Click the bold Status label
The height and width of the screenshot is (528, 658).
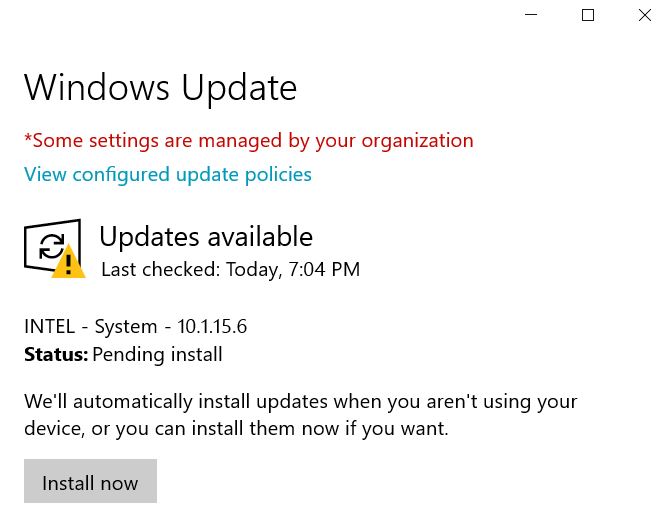point(56,355)
